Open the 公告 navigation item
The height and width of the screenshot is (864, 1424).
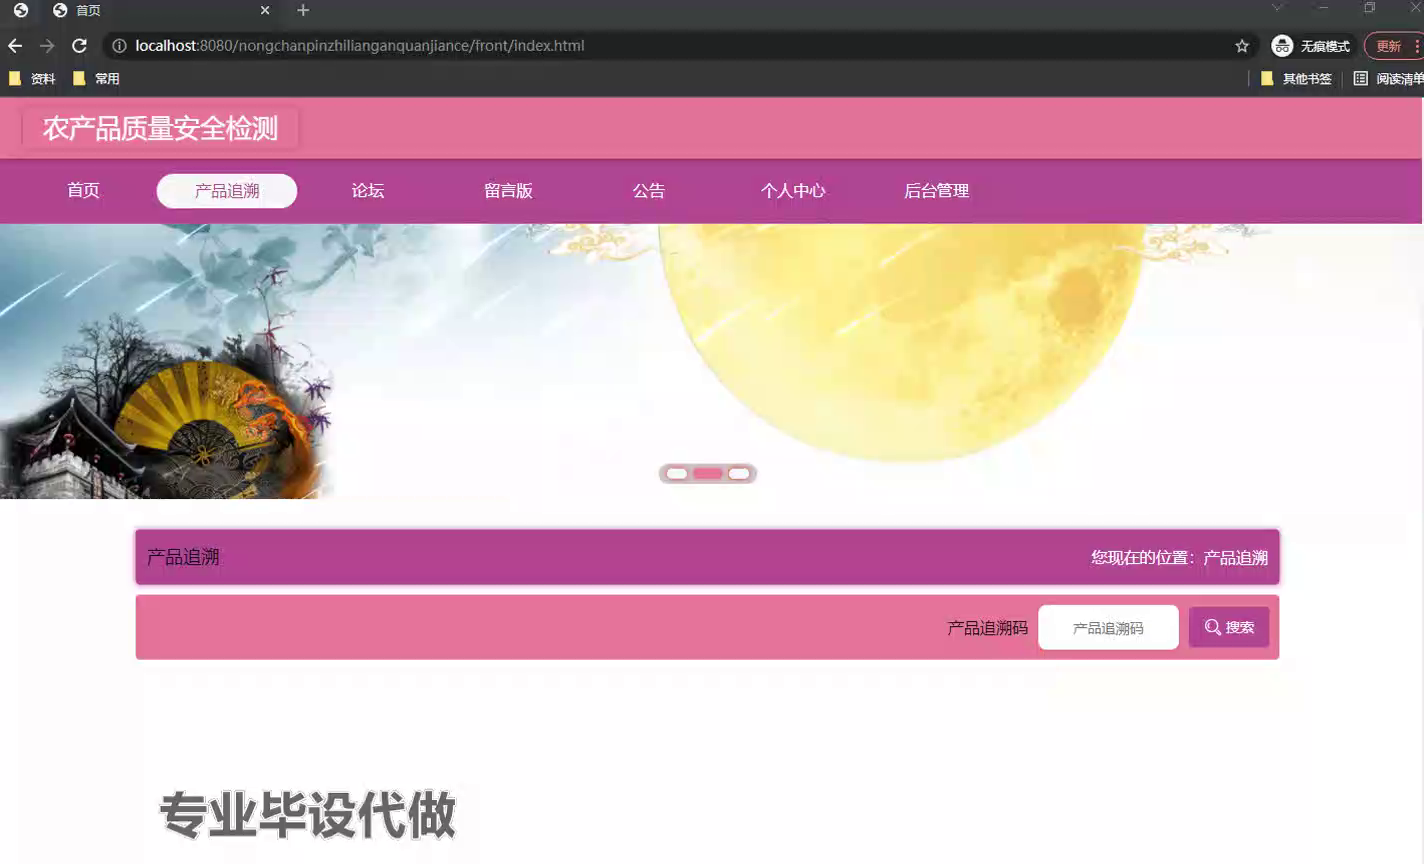tap(649, 191)
